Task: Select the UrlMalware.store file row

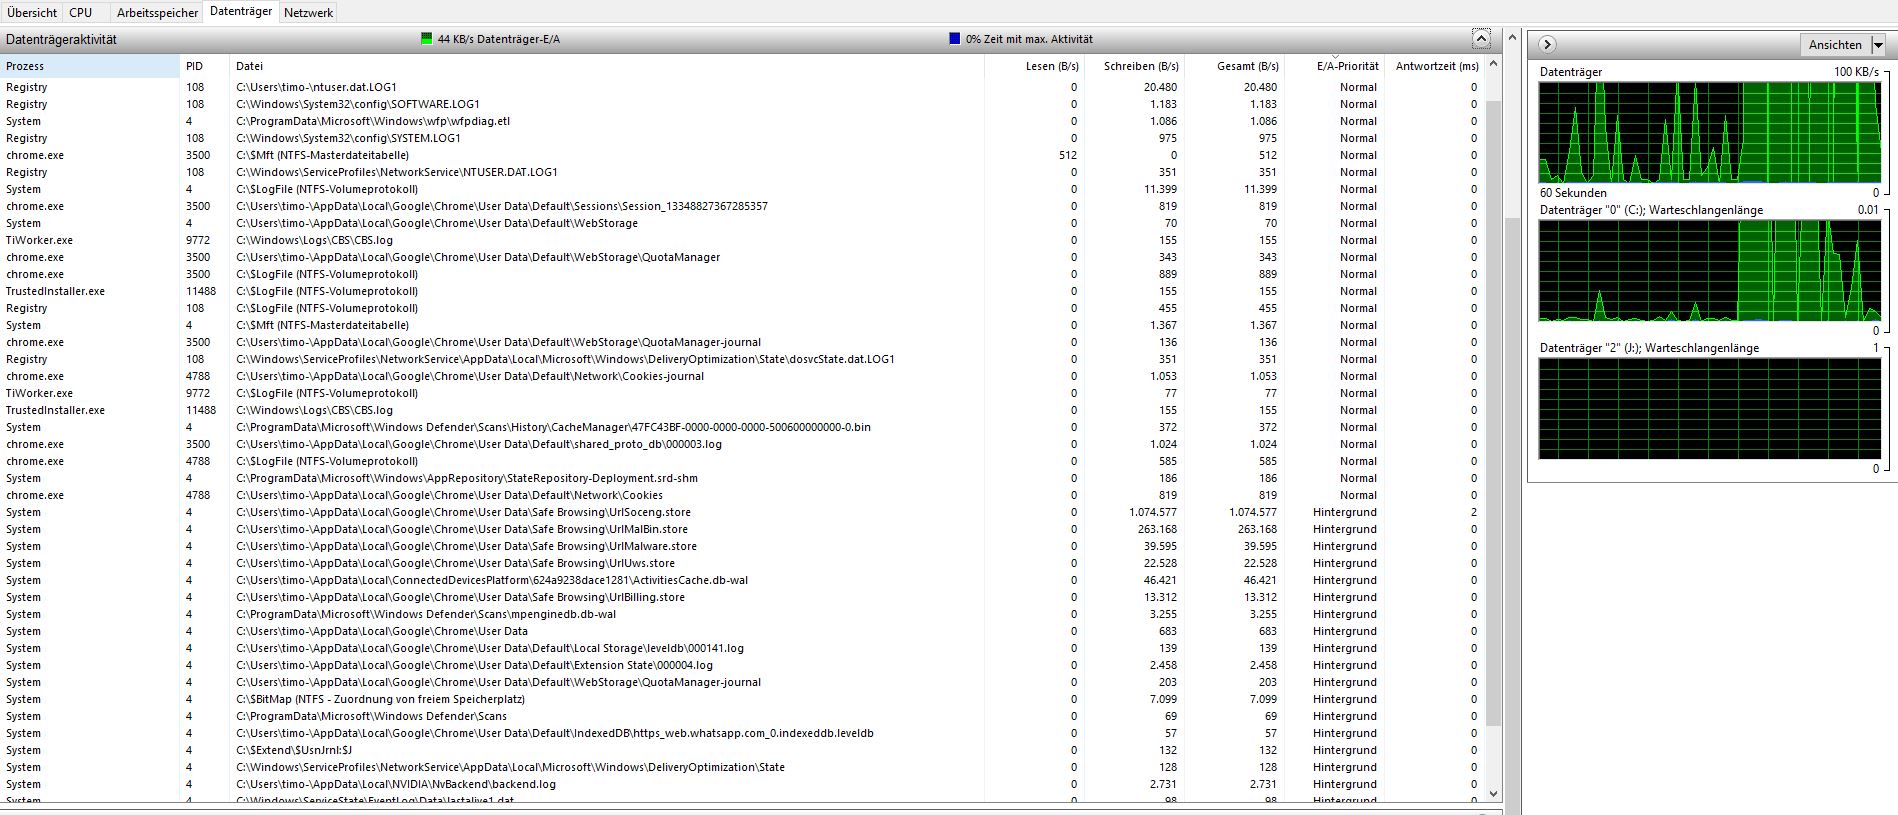Action: [x=742, y=546]
